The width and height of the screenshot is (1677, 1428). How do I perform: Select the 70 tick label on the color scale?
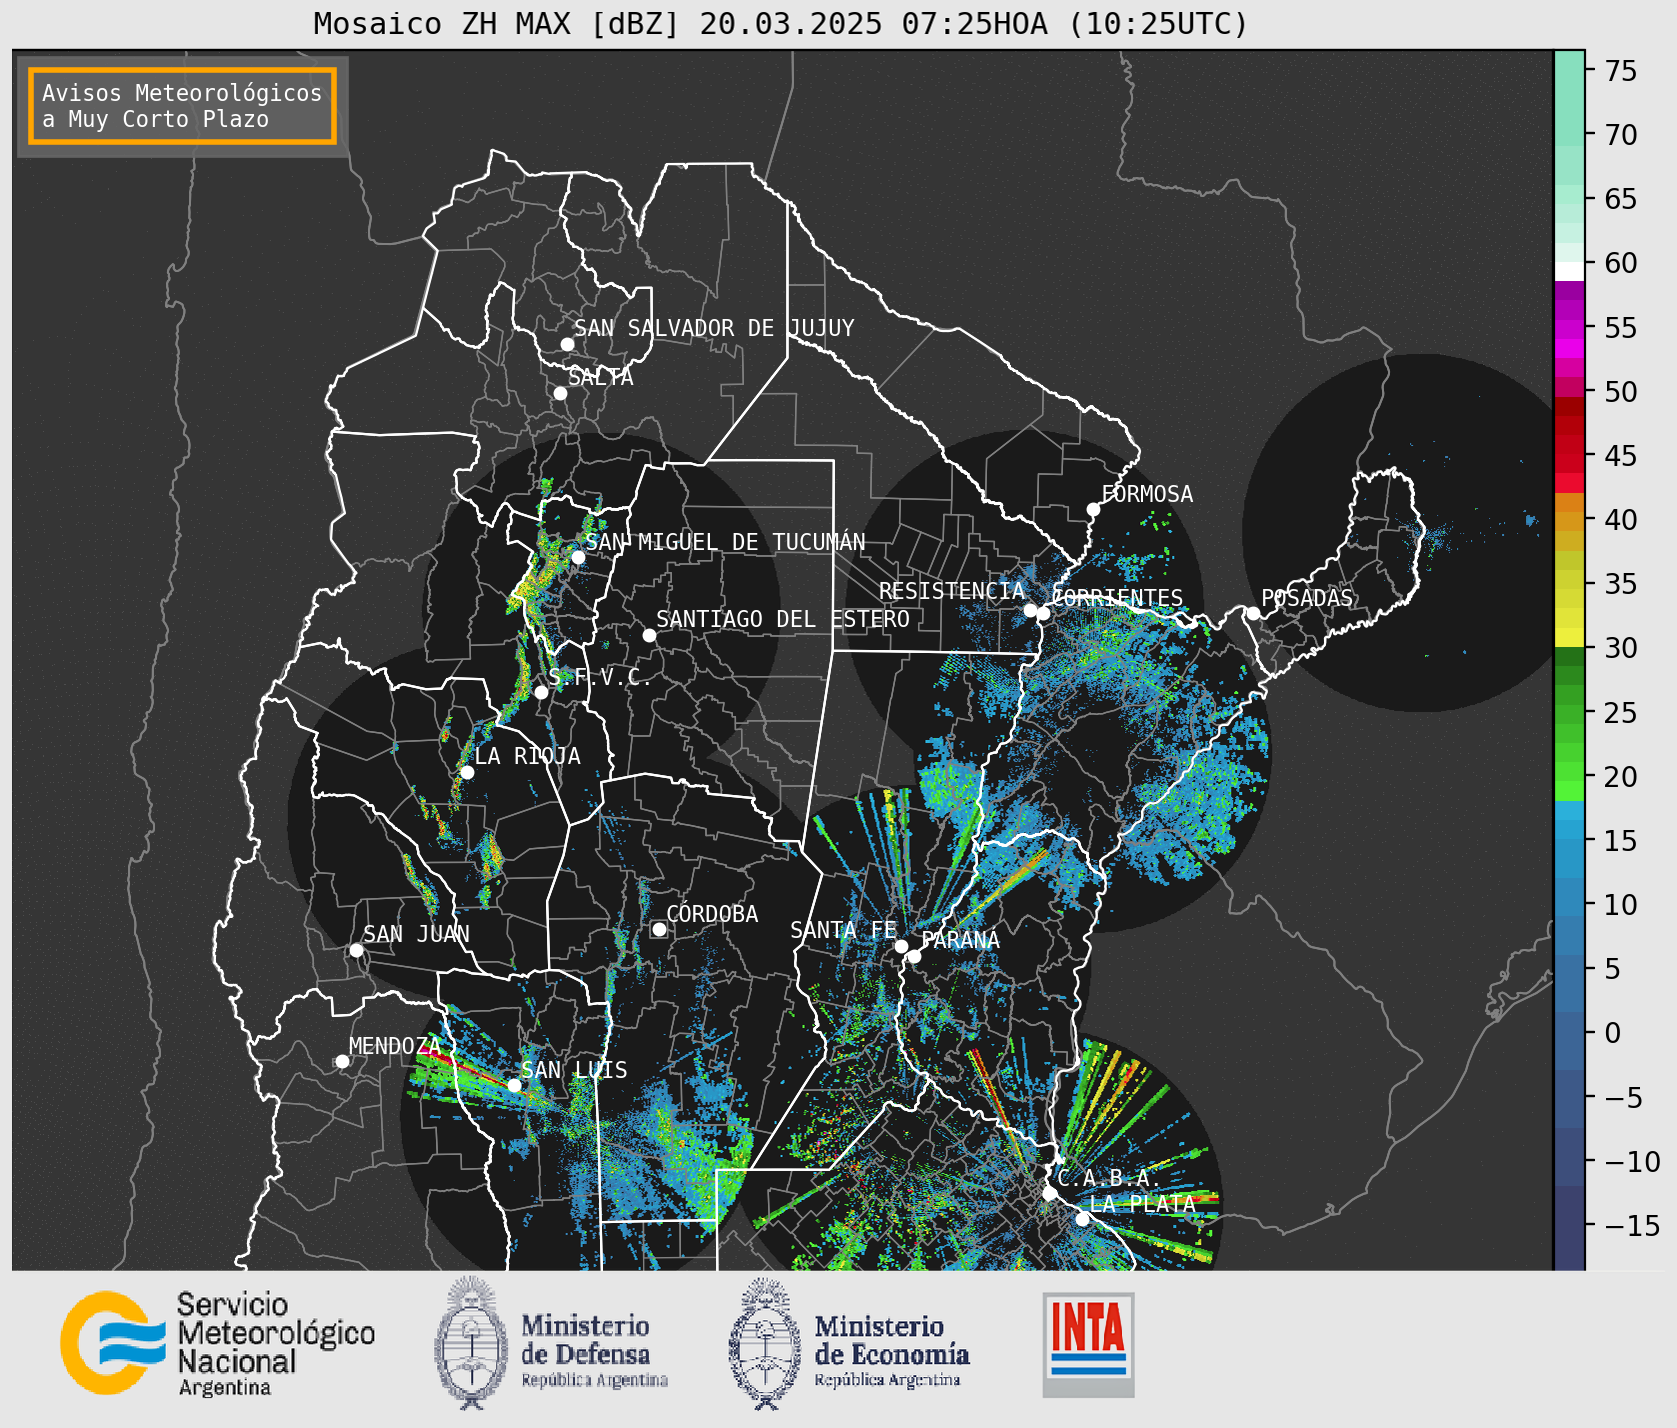1621,135
